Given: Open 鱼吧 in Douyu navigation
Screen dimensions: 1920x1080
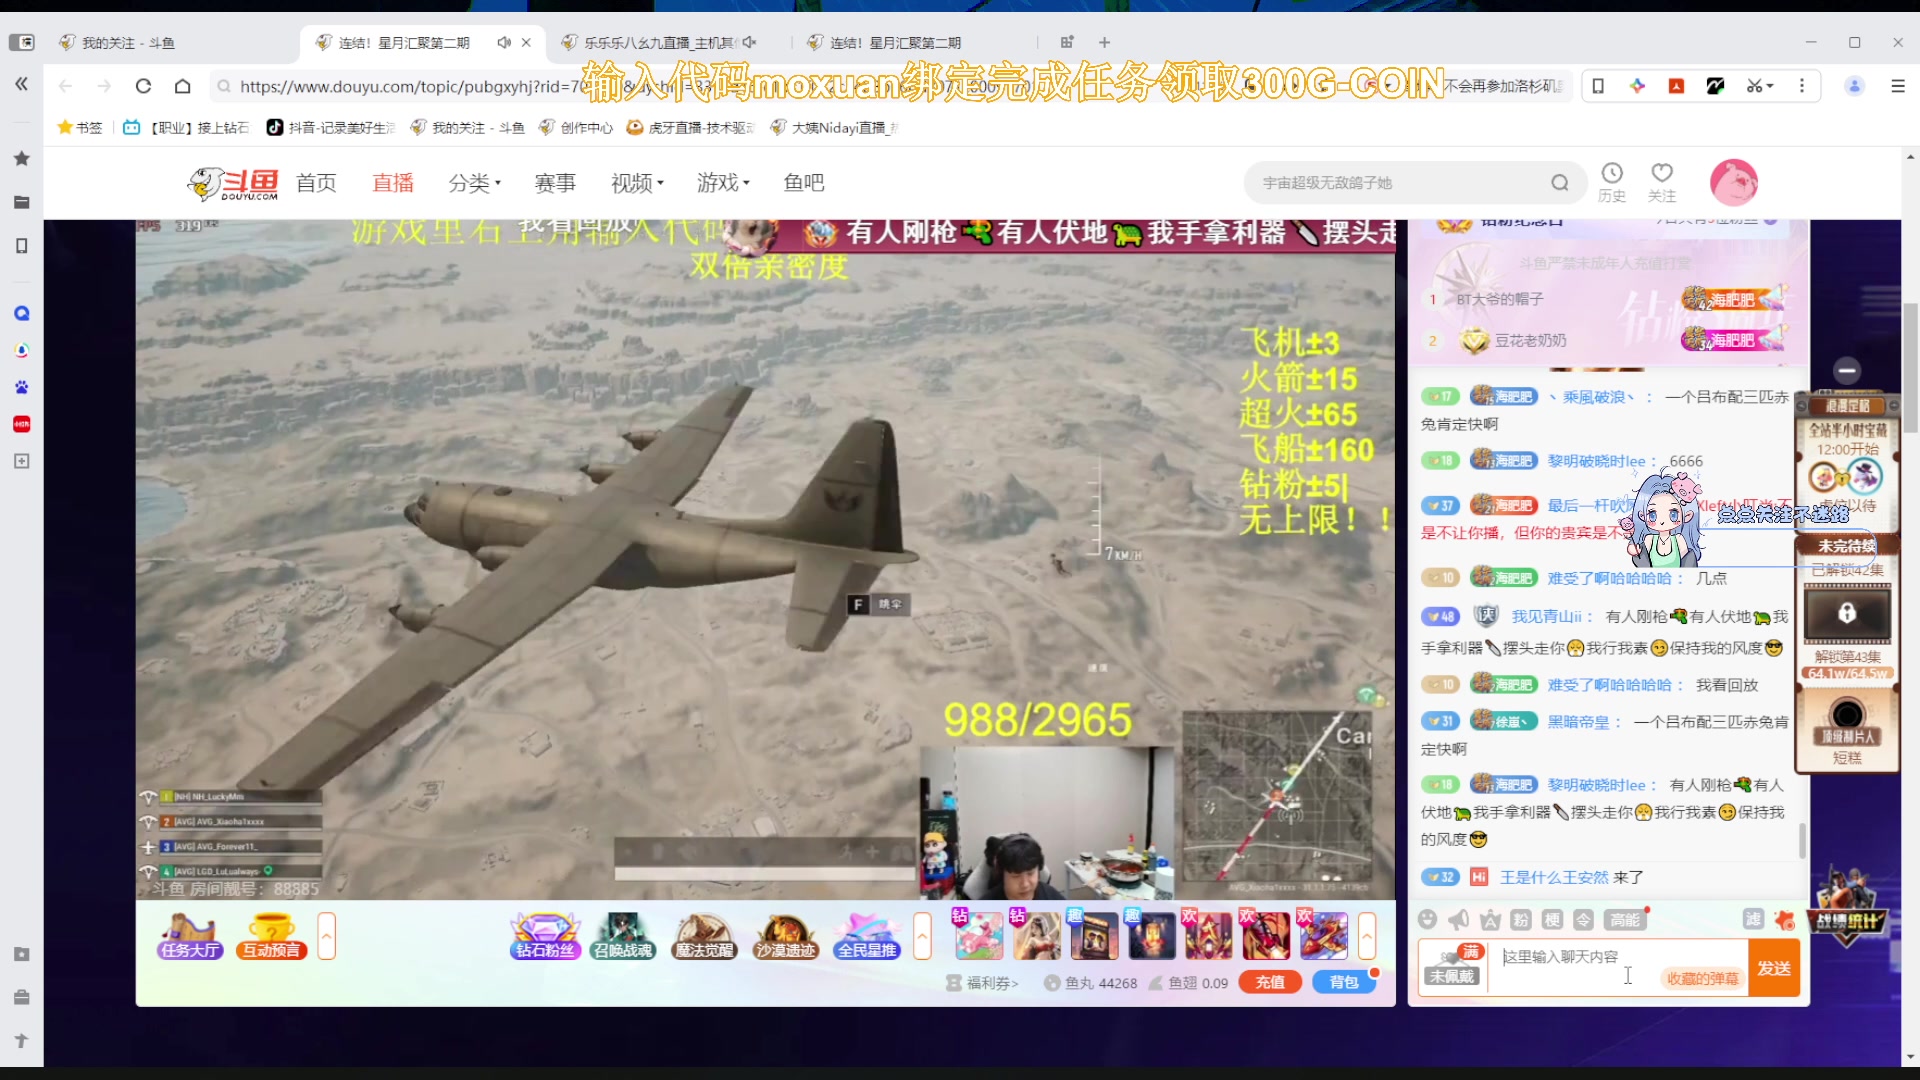Looking at the screenshot, I should (x=804, y=183).
